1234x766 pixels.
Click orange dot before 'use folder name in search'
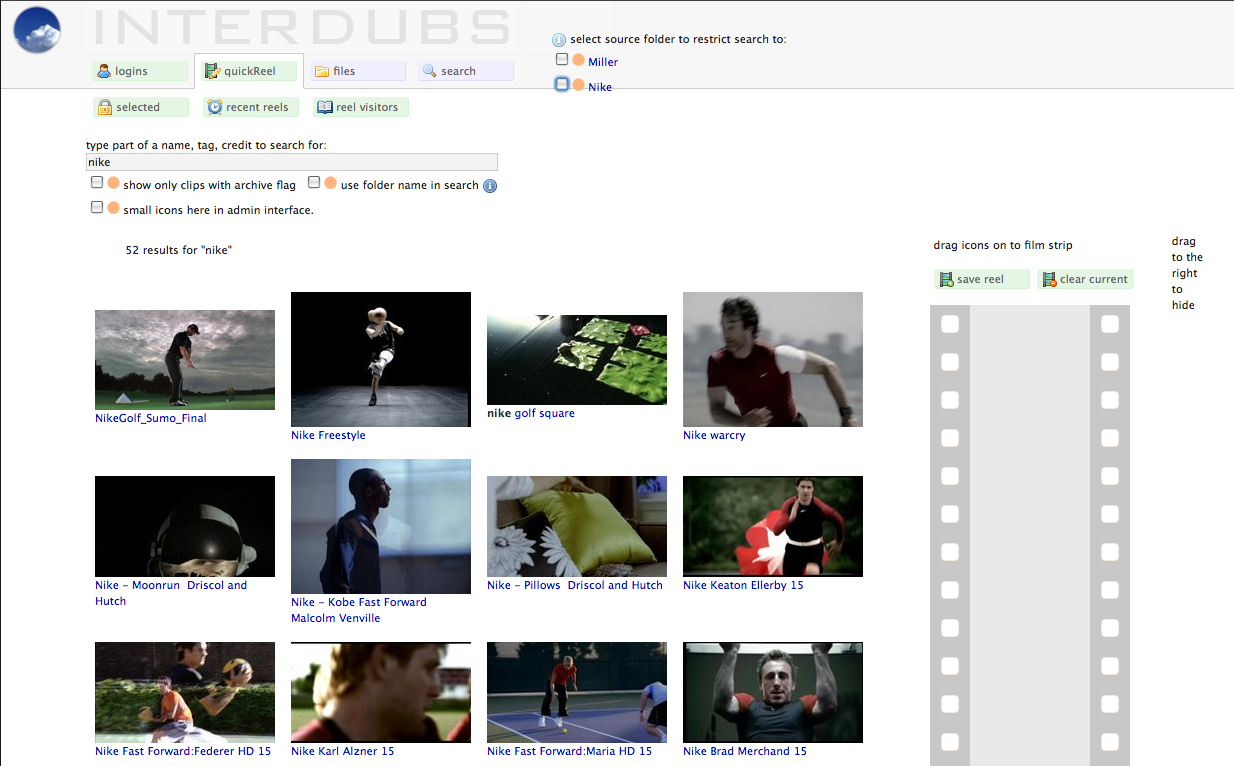point(330,183)
